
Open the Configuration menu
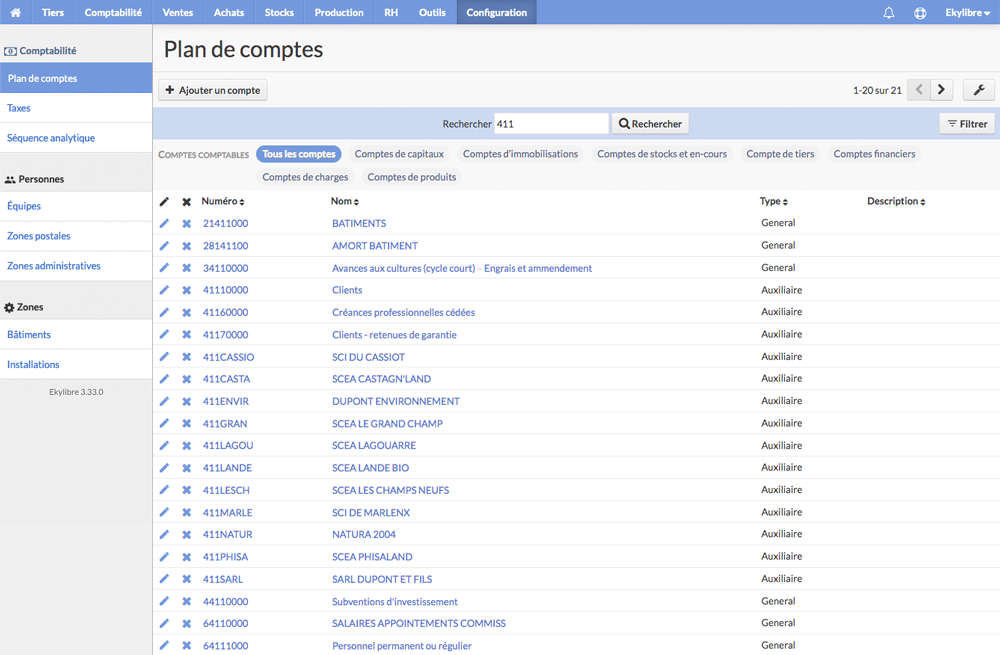point(496,12)
